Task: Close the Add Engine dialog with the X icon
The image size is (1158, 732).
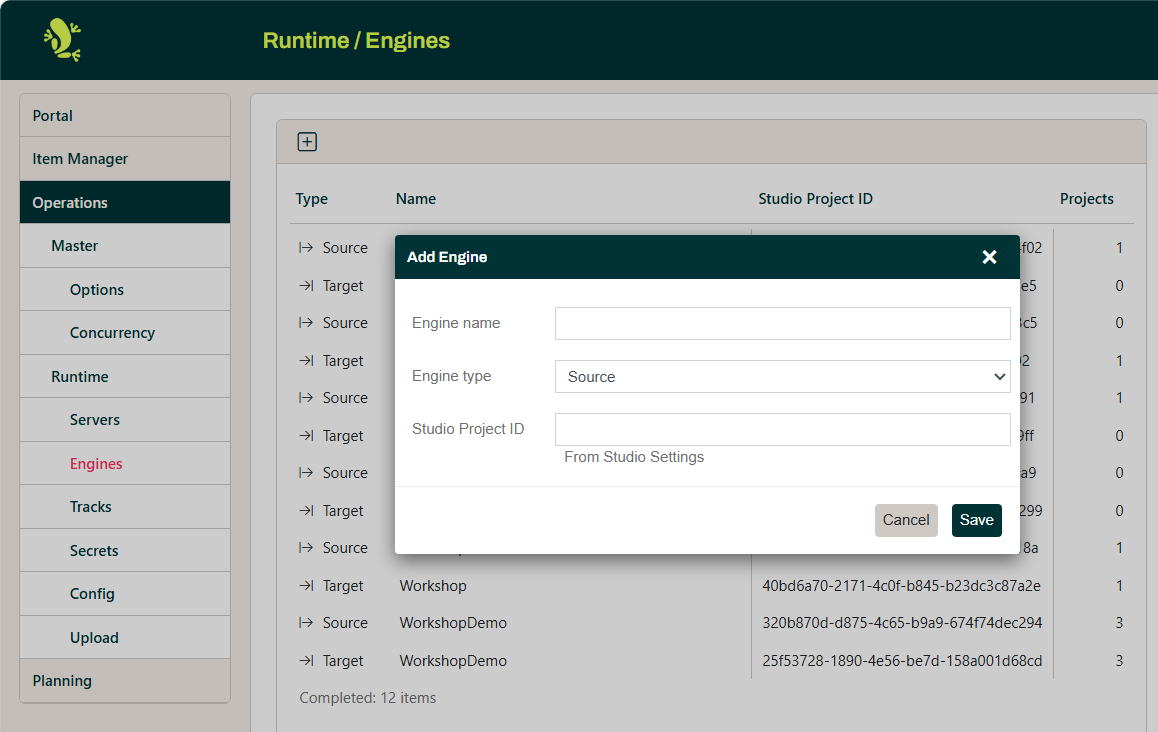Action: (989, 257)
